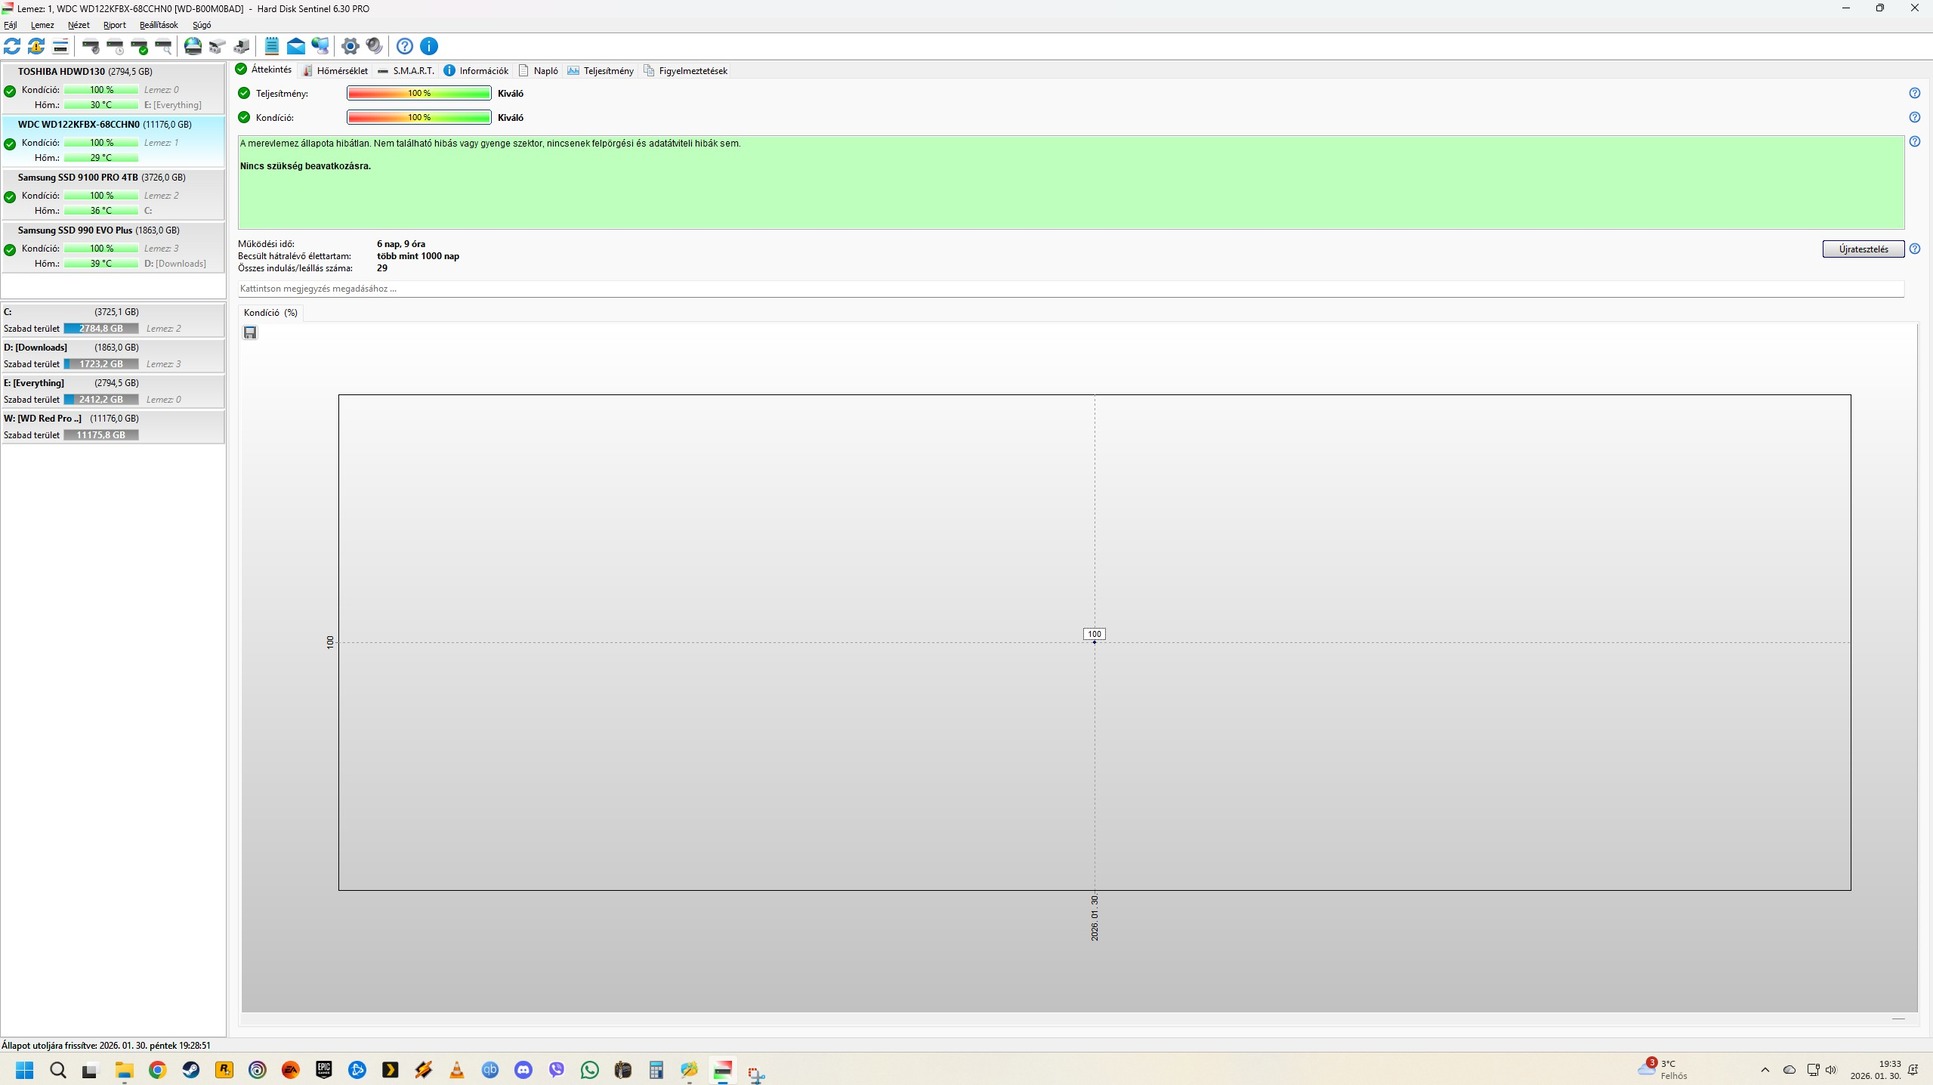Open the Figyelmeztetések tab

(686, 71)
